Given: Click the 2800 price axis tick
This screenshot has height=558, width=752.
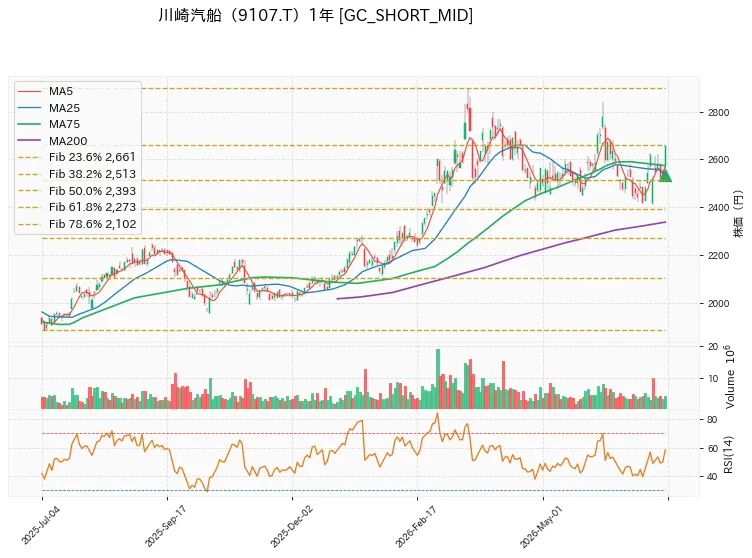Looking at the screenshot, I should [x=718, y=113].
